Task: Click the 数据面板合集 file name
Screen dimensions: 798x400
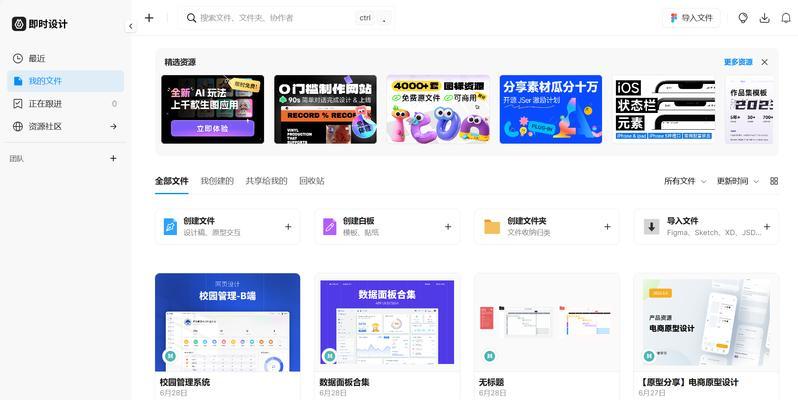Action: click(345, 382)
